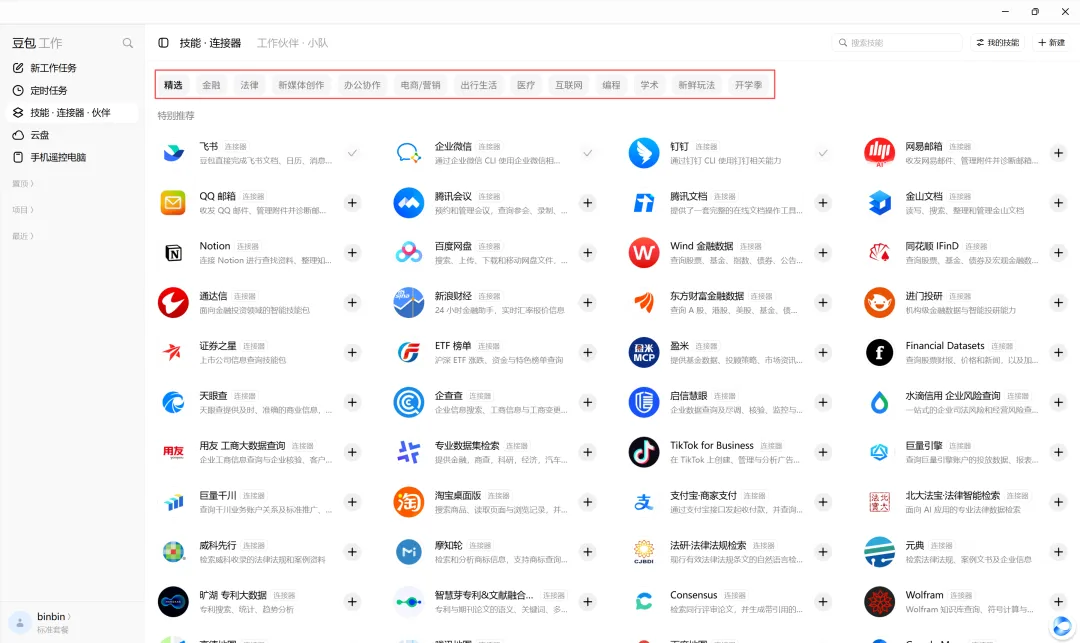Expand the 最近 section

click(23, 236)
